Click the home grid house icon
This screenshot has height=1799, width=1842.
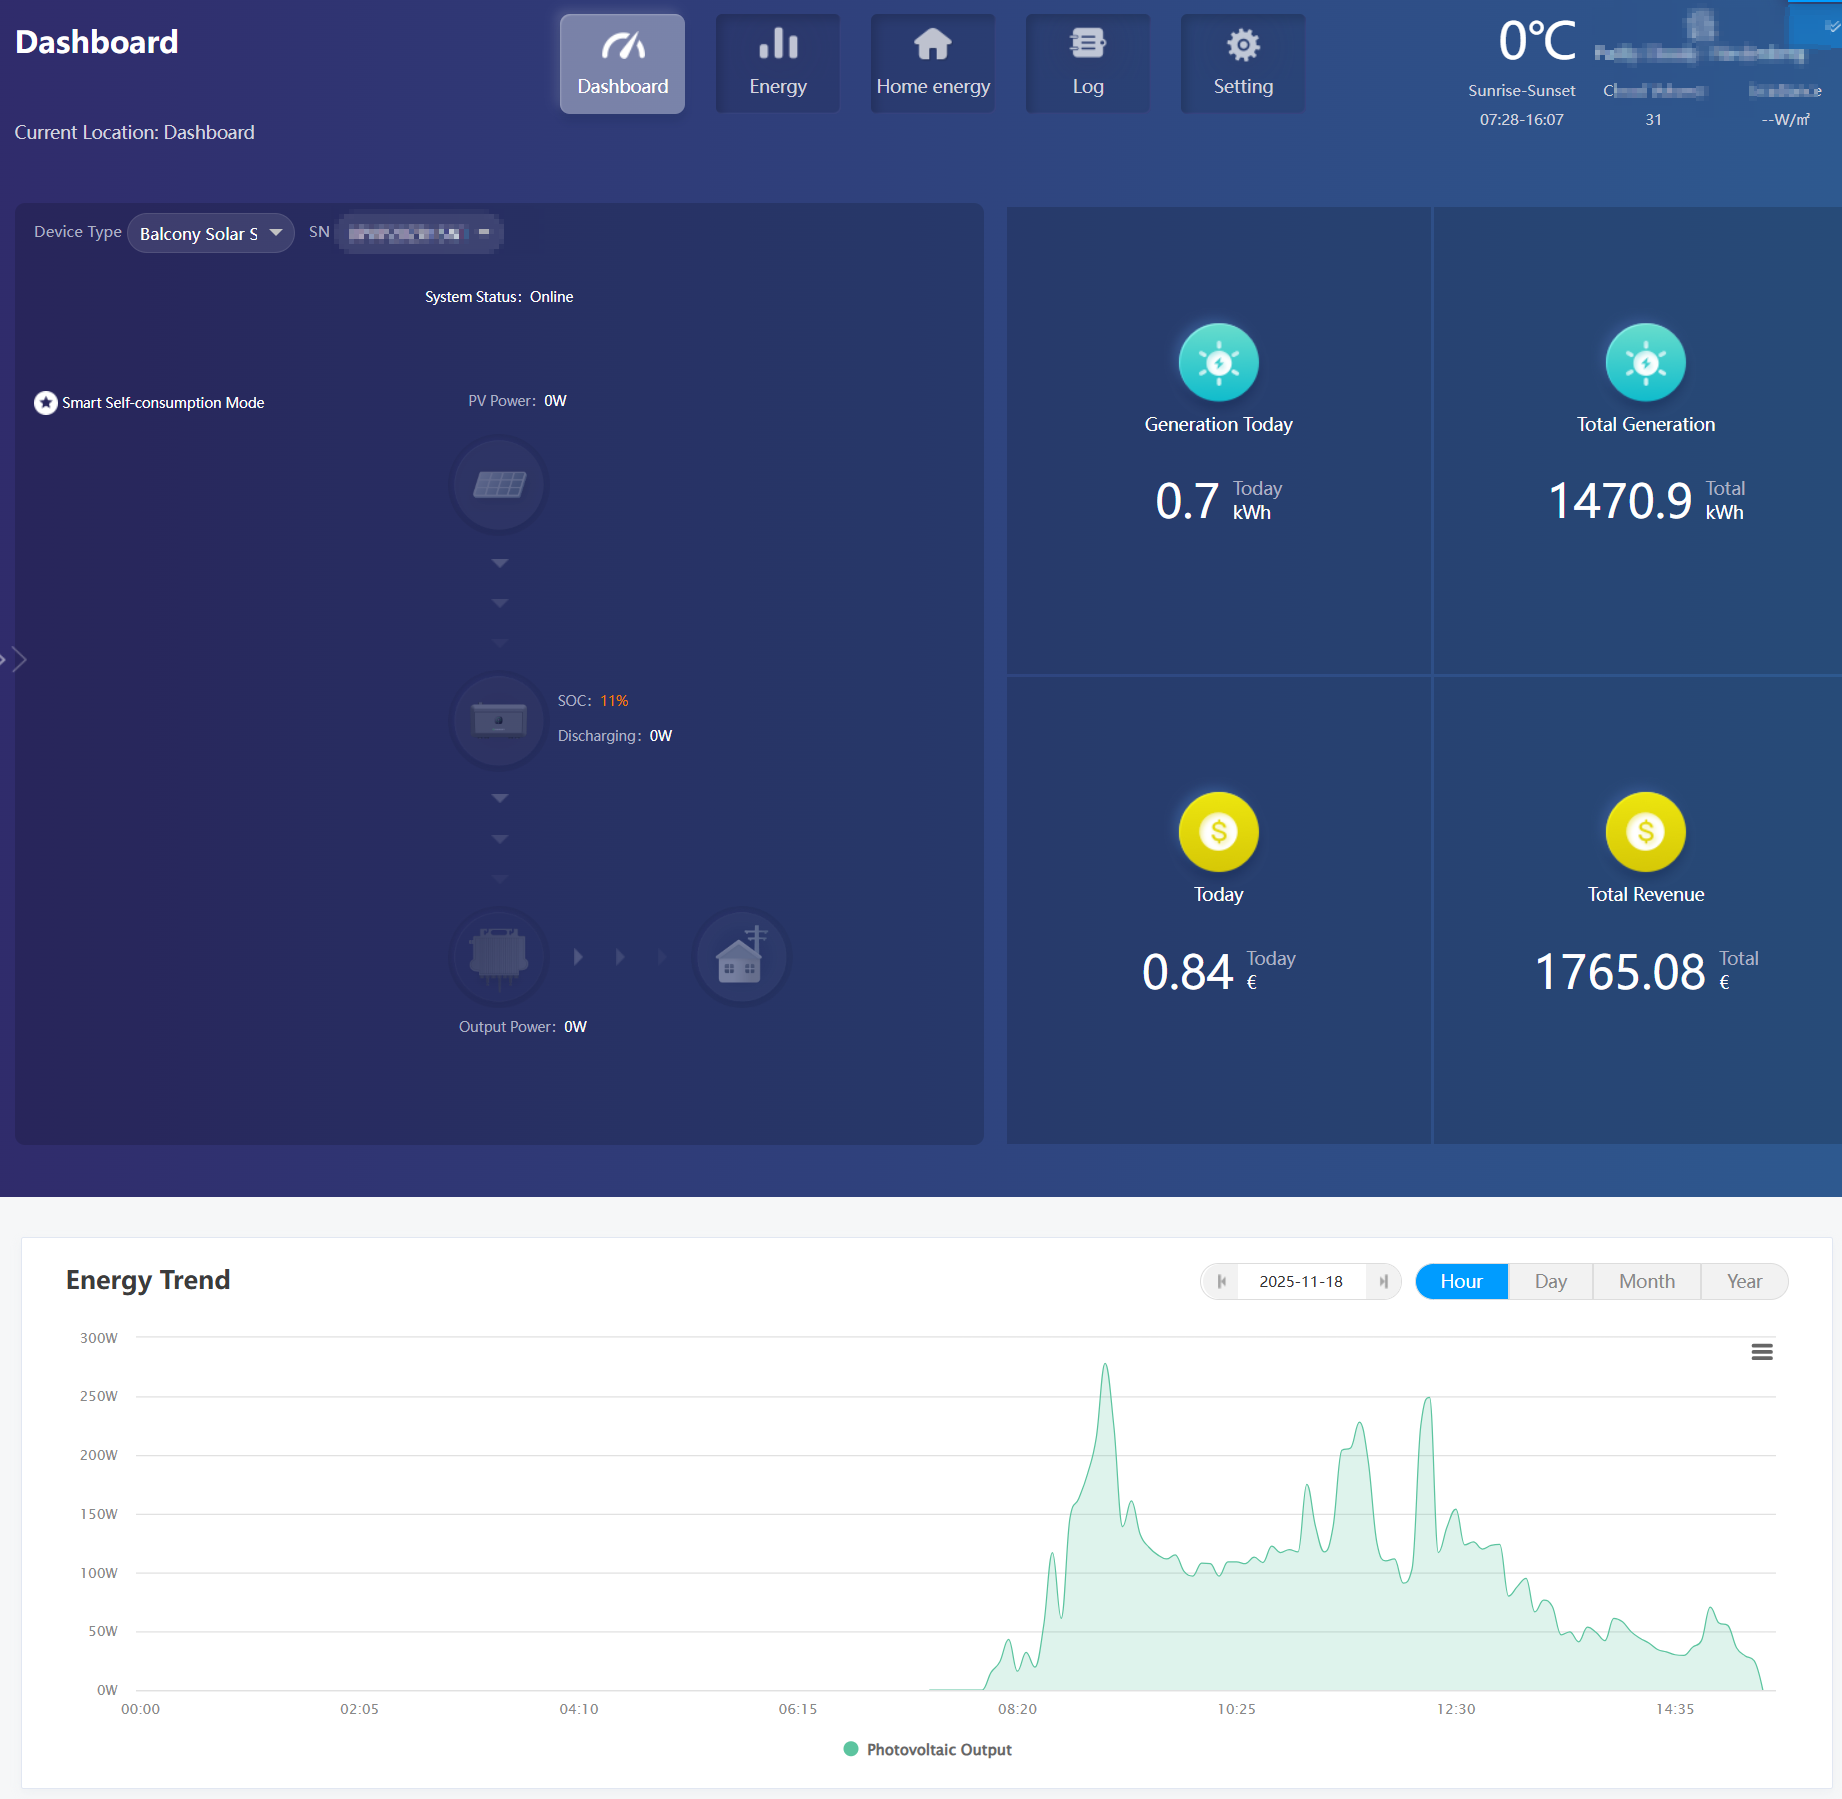tap(741, 956)
